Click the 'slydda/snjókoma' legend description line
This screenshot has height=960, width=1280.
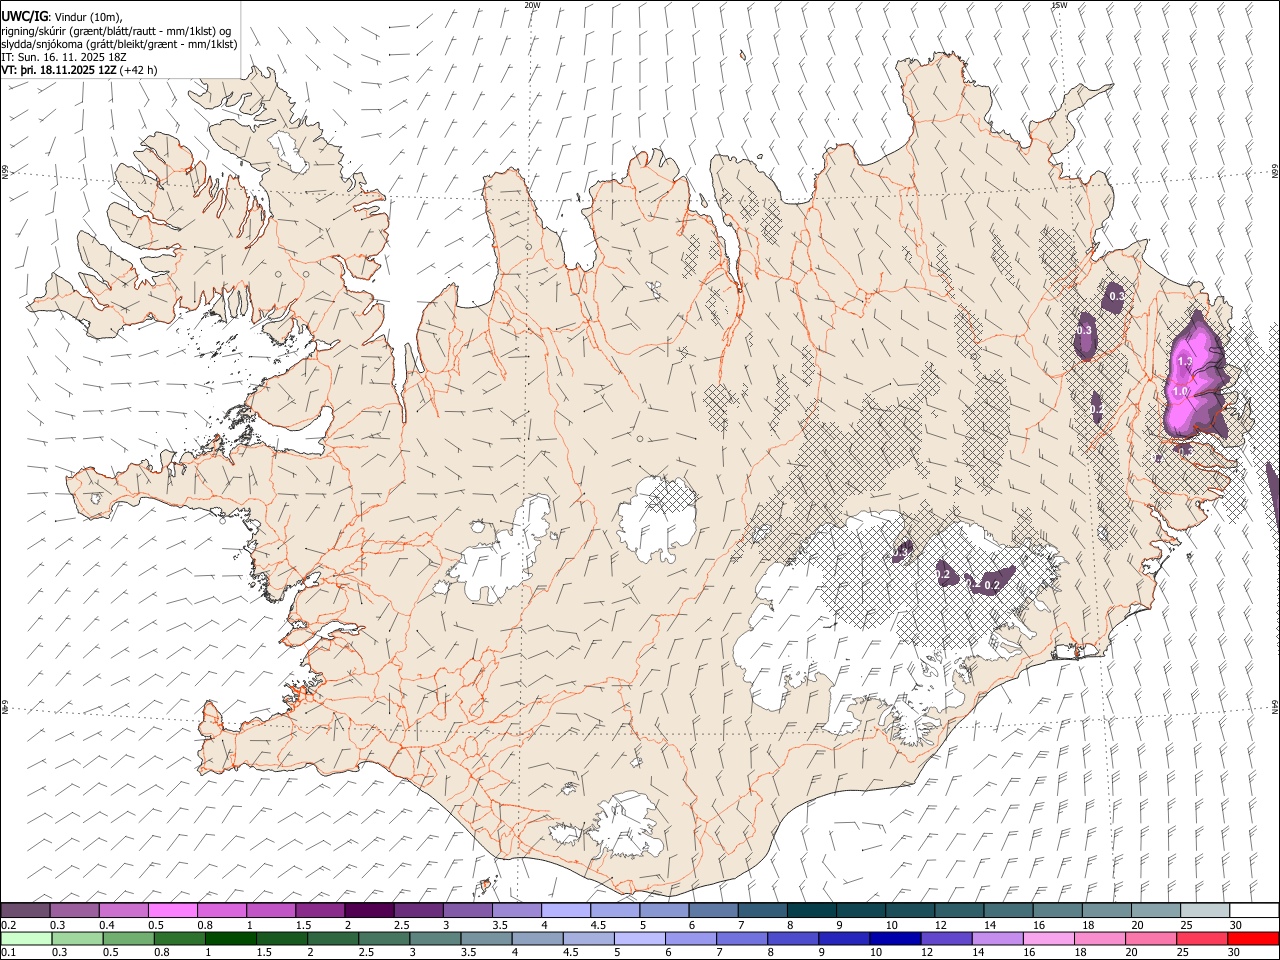119,44
